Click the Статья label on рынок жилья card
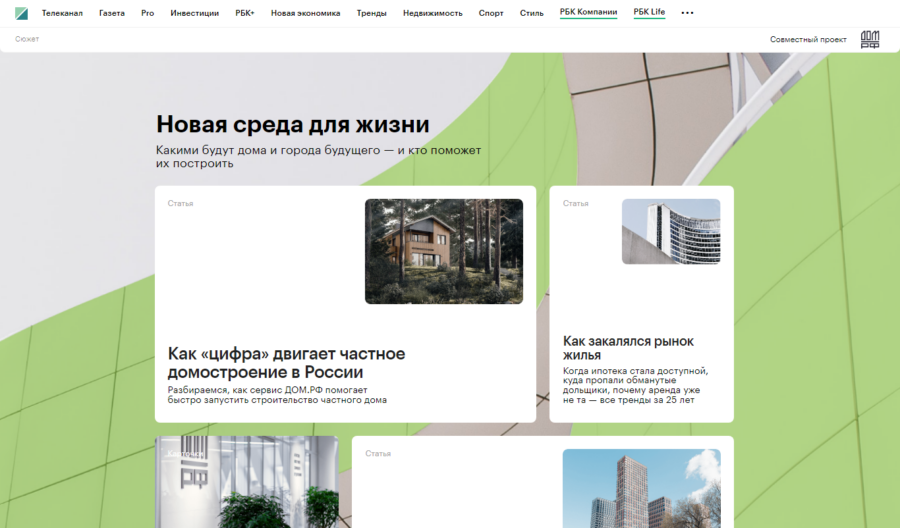The width and height of the screenshot is (900, 528). pos(576,203)
